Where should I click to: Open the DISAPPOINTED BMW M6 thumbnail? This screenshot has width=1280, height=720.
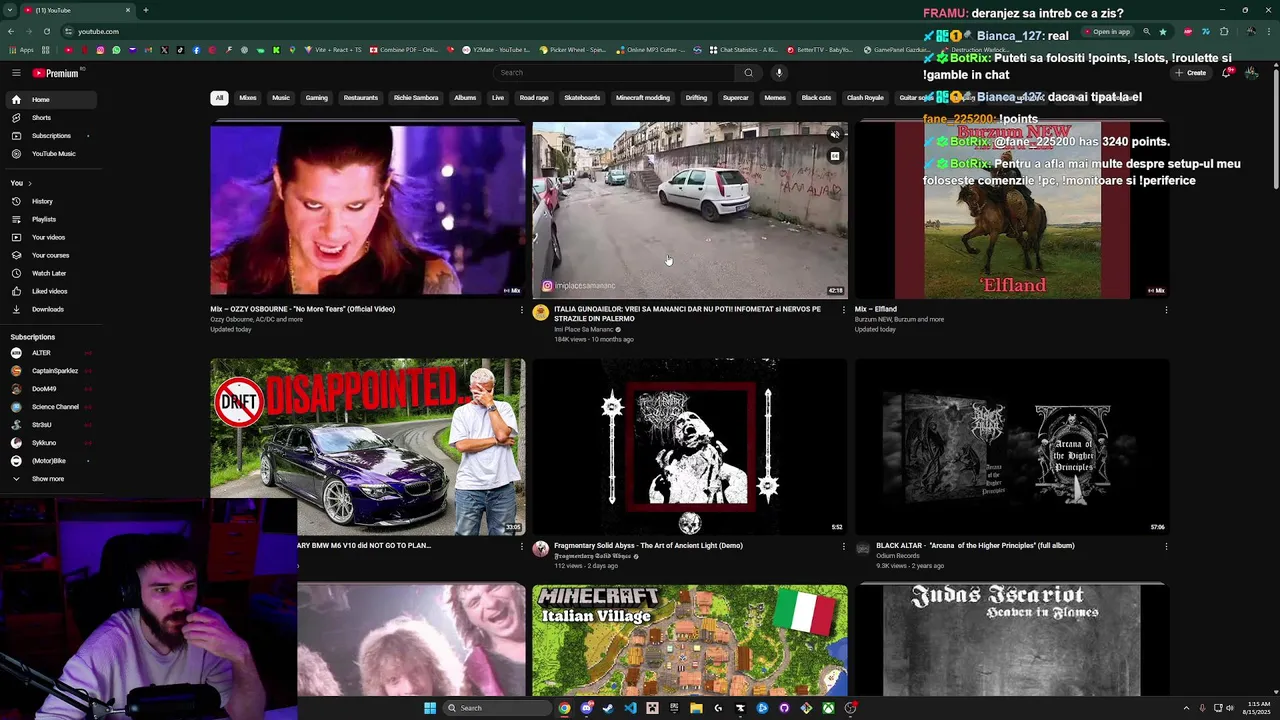[x=367, y=447]
